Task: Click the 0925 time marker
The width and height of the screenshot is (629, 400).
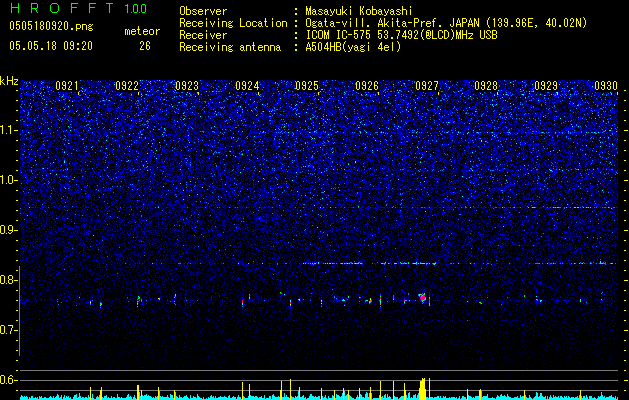Action: click(306, 86)
